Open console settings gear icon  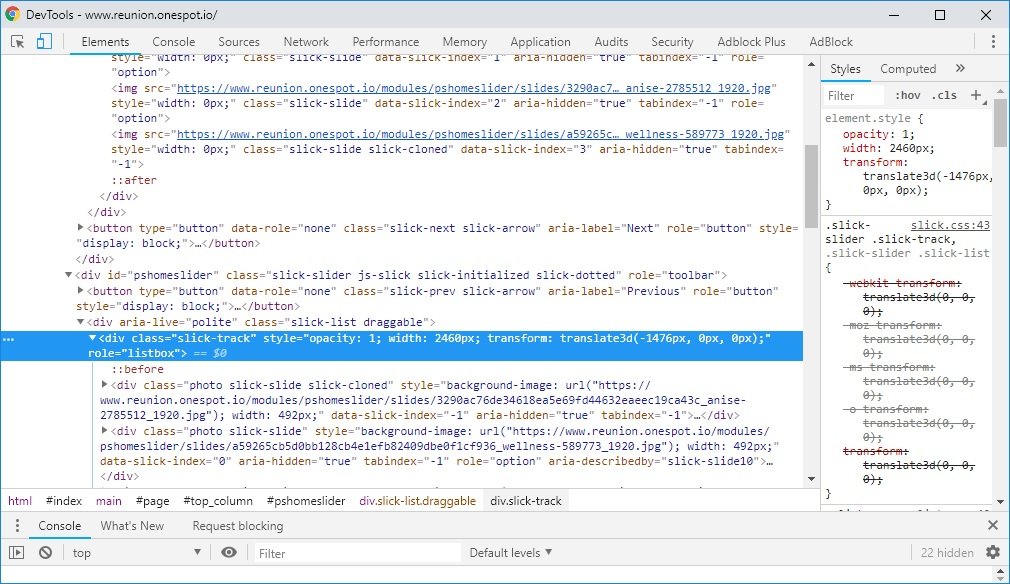click(x=993, y=552)
